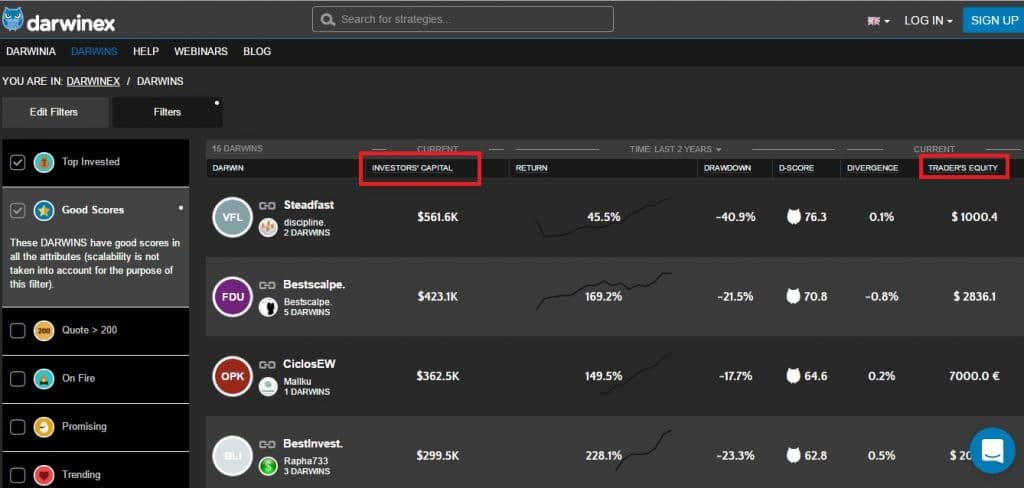This screenshot has width=1024, height=488.
Task: Expand the language flag selector
Action: tap(879, 20)
